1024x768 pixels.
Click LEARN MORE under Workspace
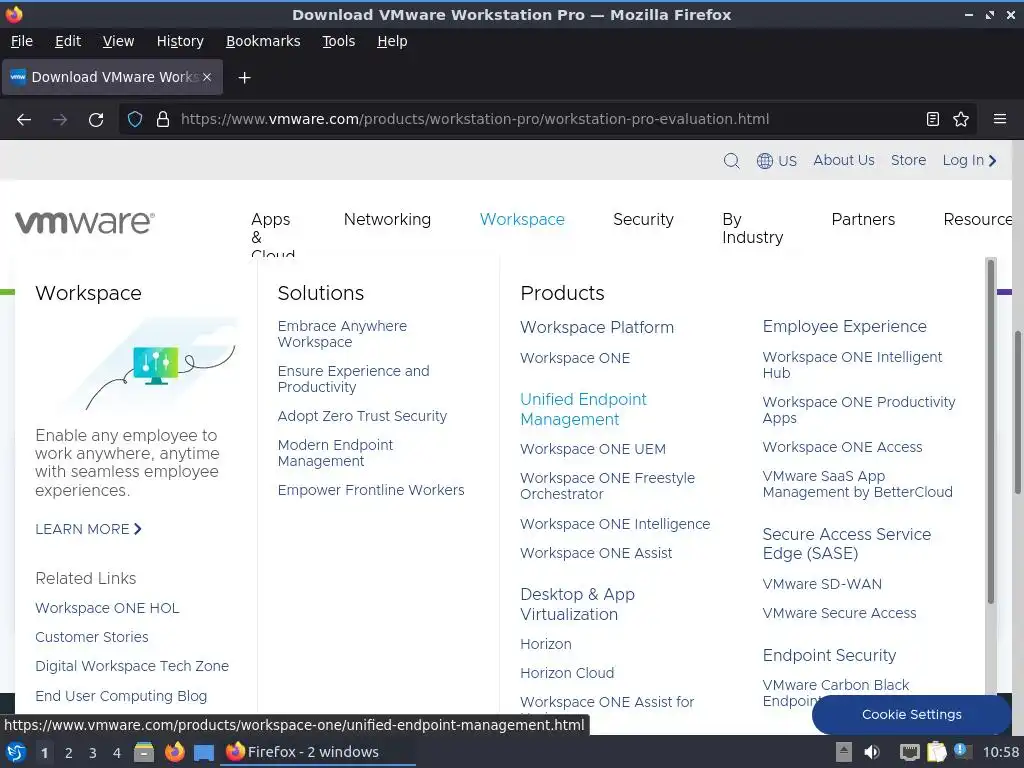tap(88, 529)
